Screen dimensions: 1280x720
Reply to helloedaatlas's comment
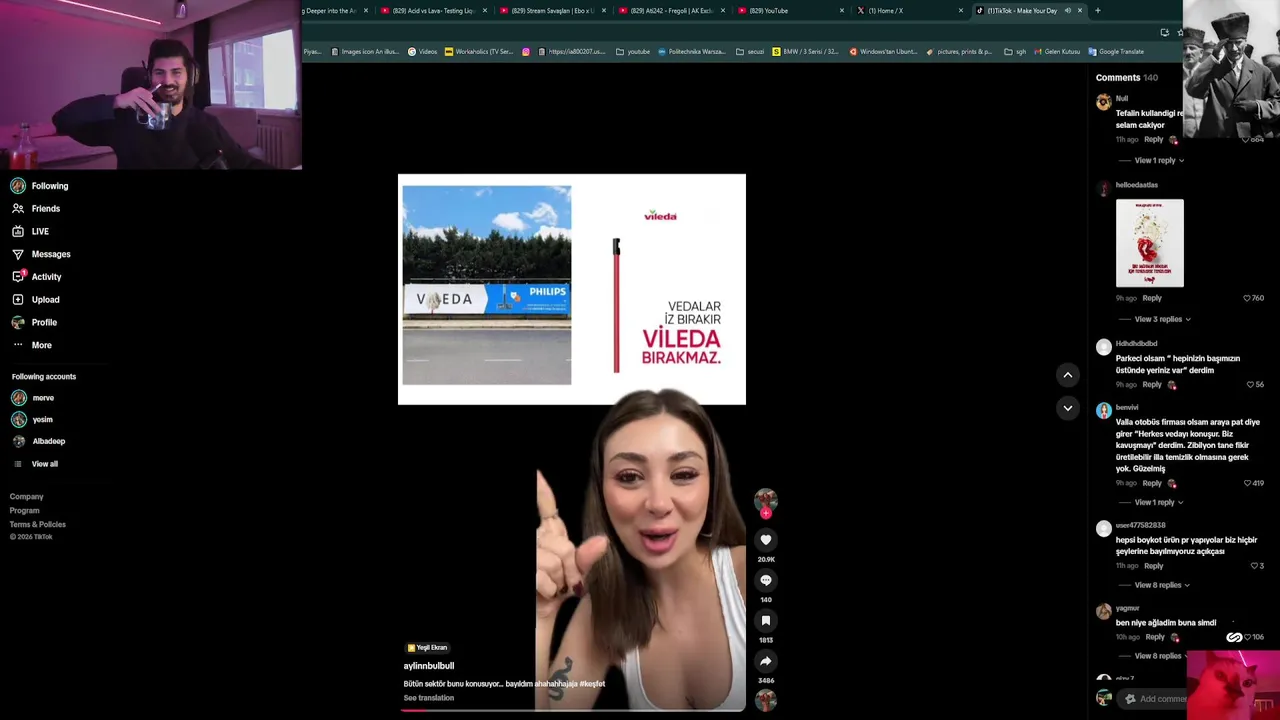click(1152, 298)
